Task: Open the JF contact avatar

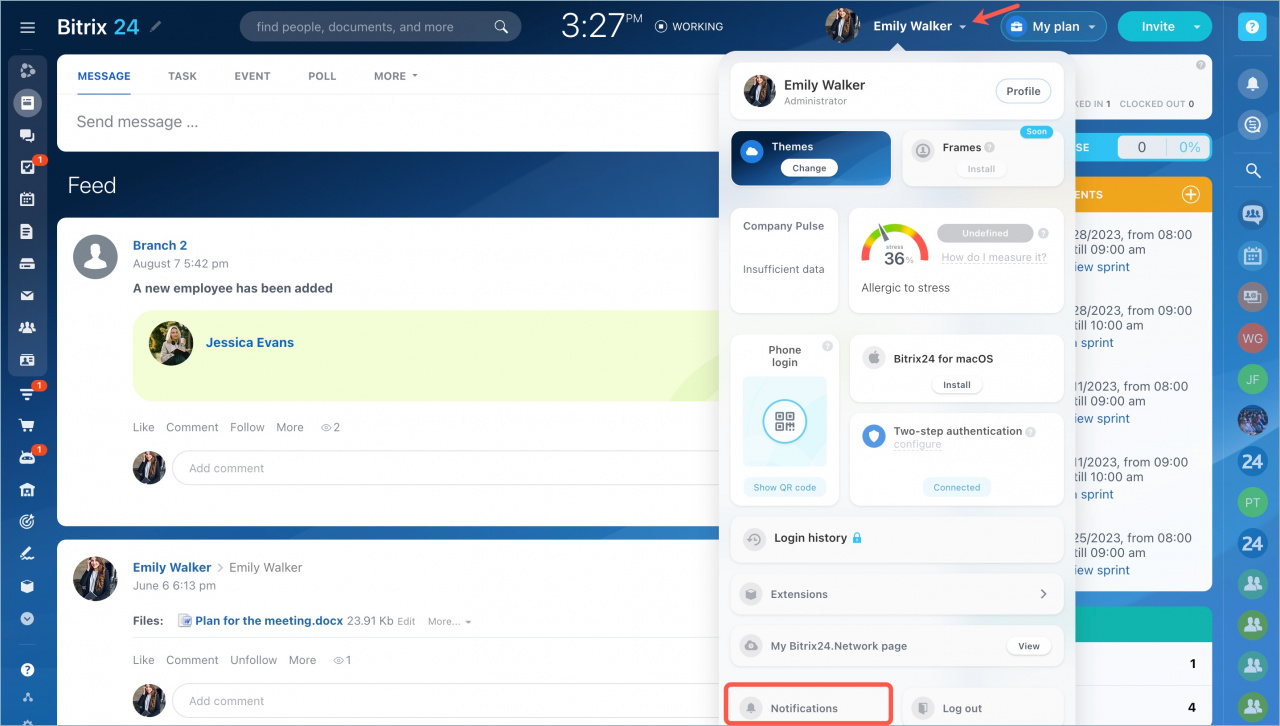Action: tap(1252, 379)
